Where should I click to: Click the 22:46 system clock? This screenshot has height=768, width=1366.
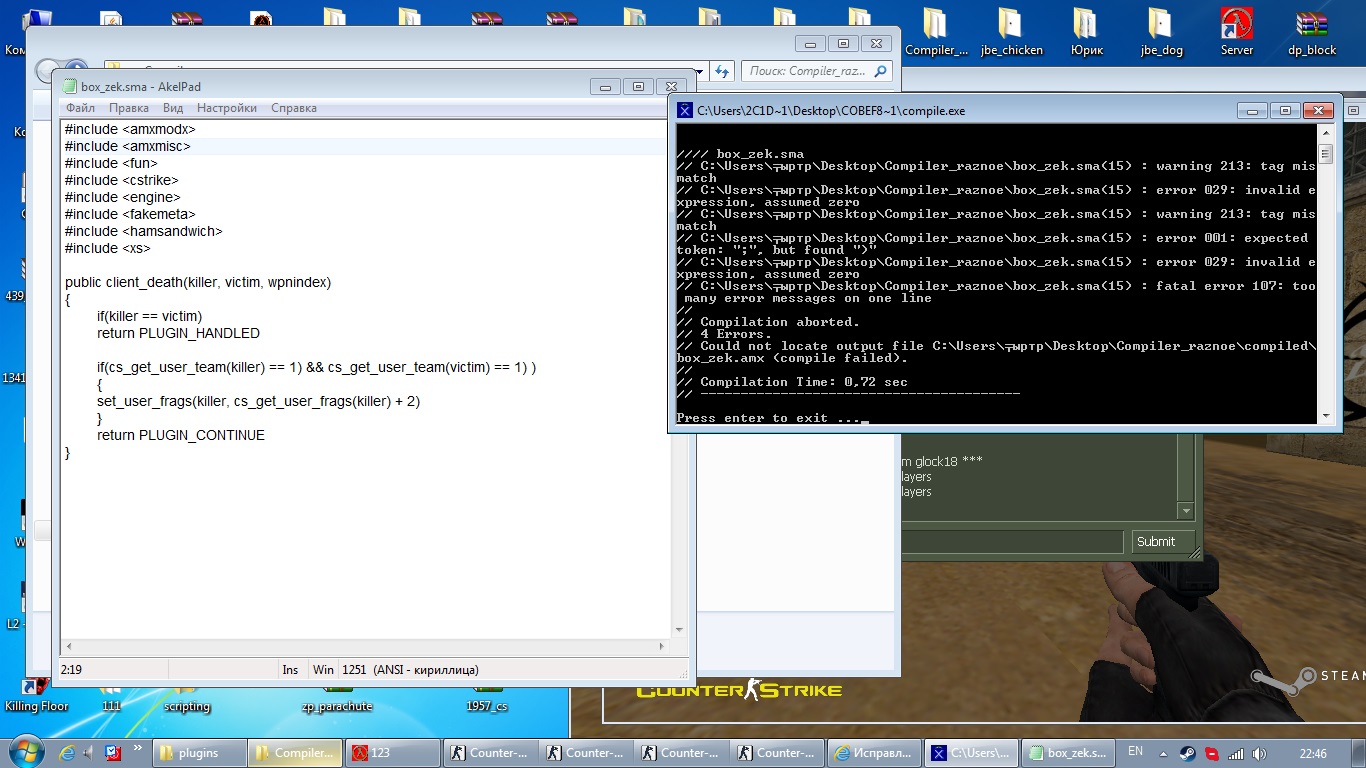tap(1313, 753)
